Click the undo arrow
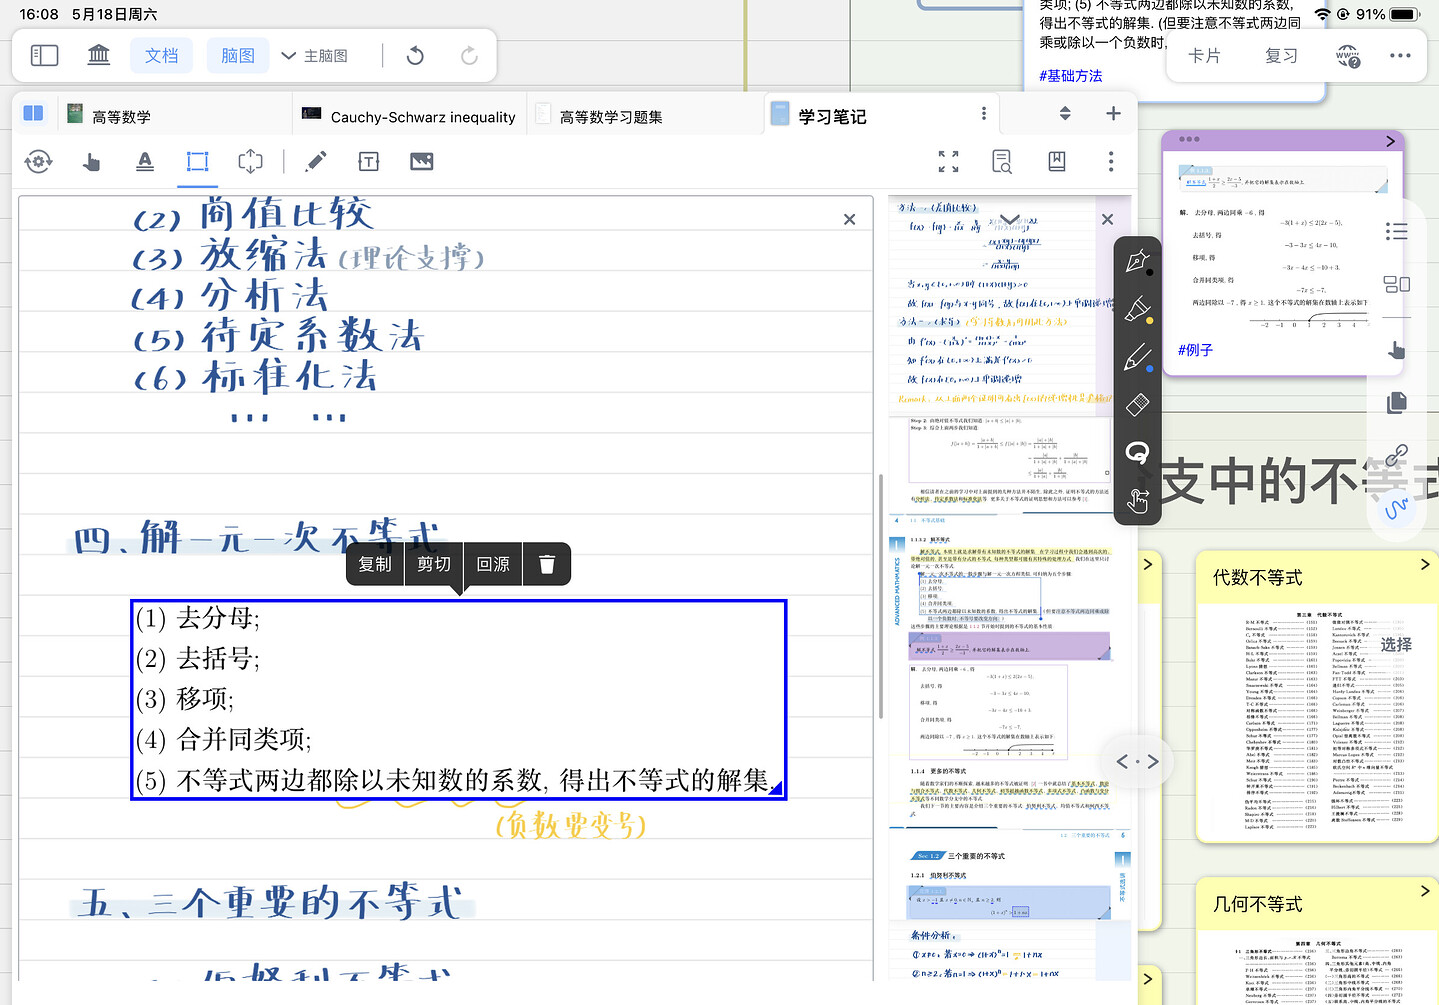Screen dimensions: 1439x1005 [x=415, y=55]
